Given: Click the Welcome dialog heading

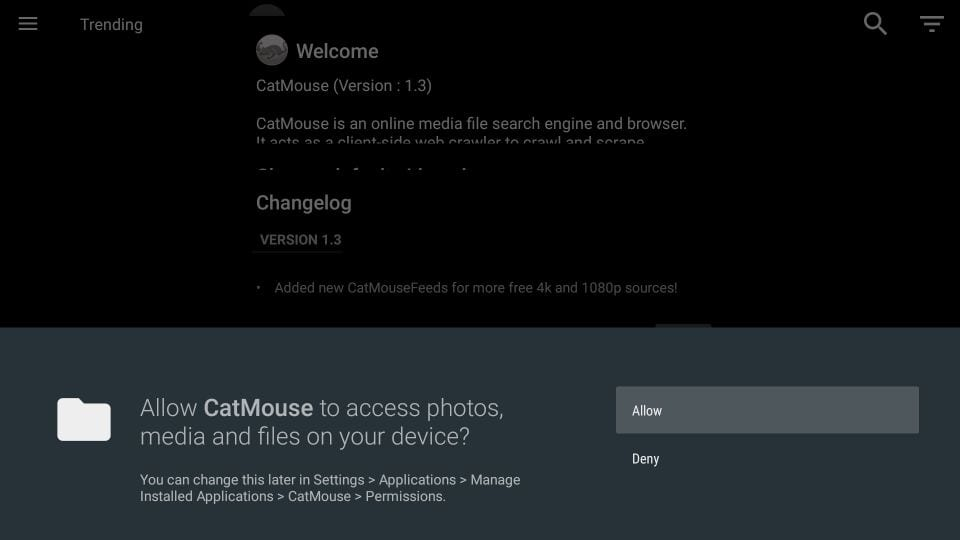Looking at the screenshot, I should tap(337, 51).
